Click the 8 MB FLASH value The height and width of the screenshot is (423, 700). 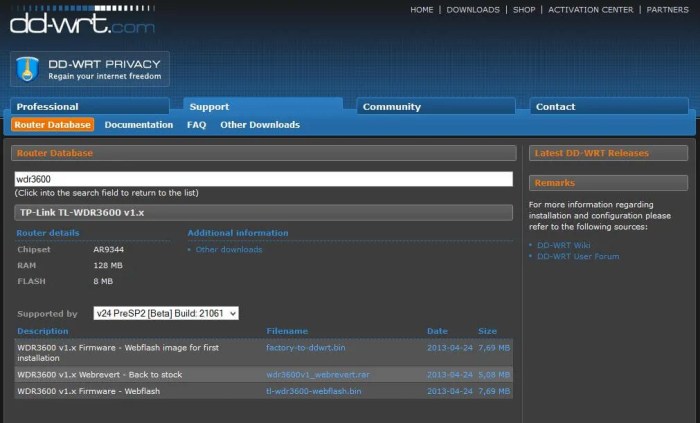(103, 282)
